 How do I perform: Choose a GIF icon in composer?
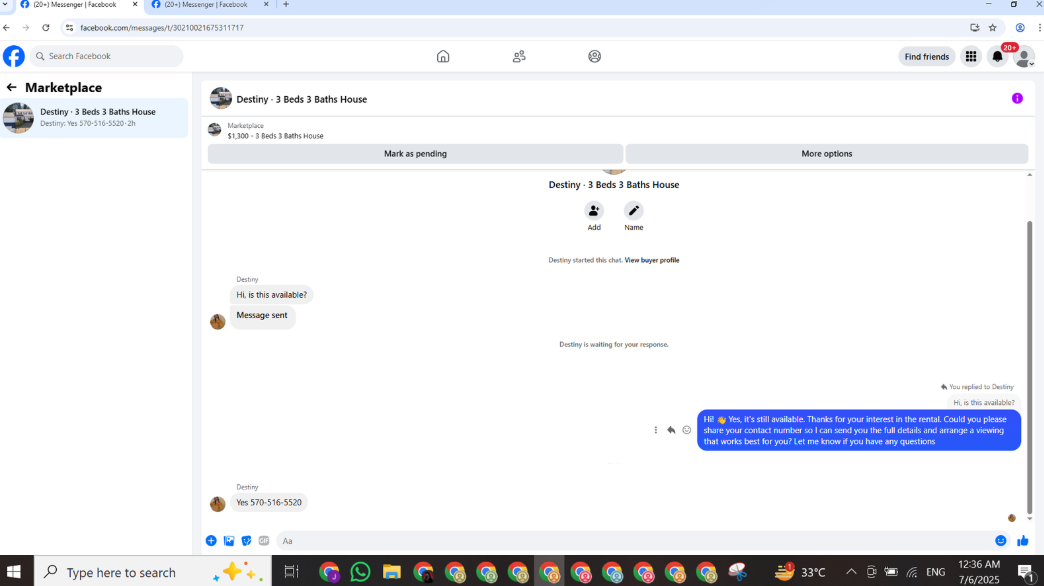[x=264, y=541]
